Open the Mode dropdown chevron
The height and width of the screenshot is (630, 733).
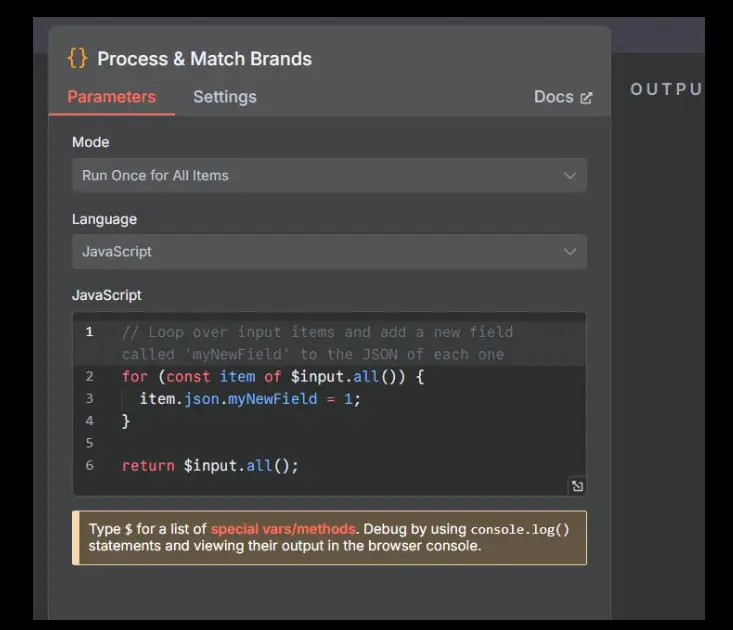[x=569, y=176]
